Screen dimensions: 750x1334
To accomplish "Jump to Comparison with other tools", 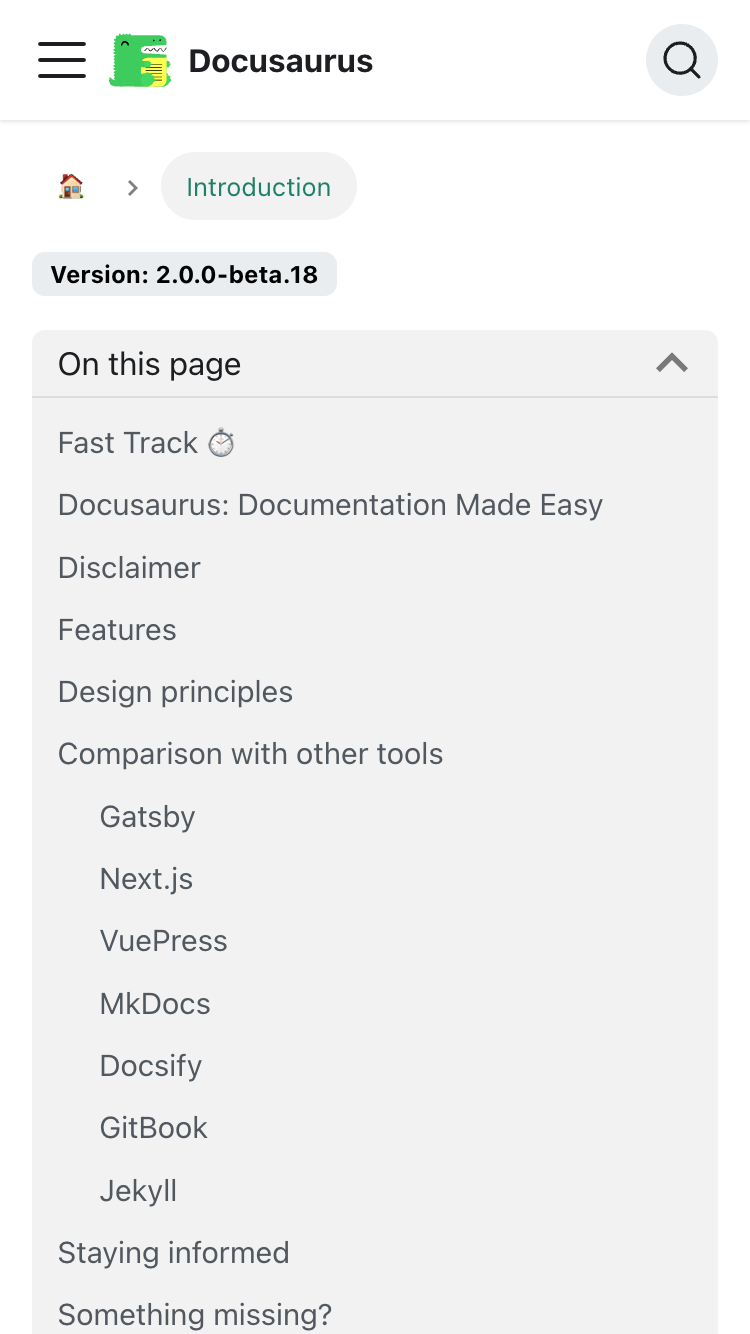I will click(250, 753).
